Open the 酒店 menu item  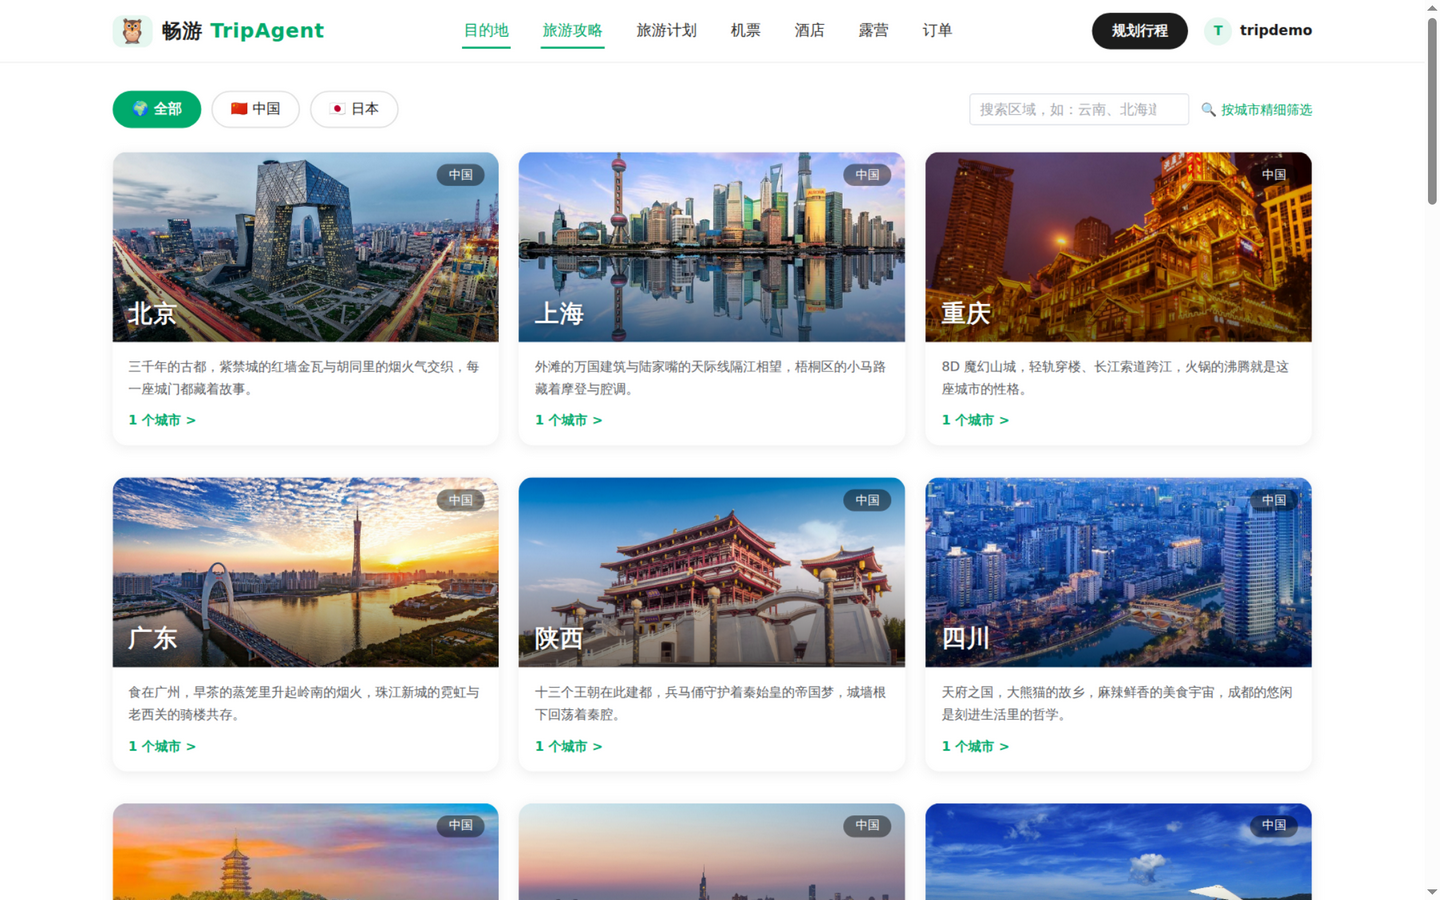(809, 31)
